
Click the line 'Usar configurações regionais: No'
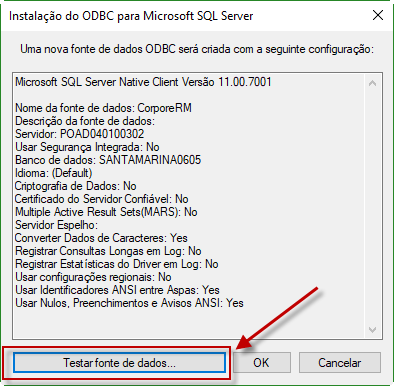click(93, 277)
